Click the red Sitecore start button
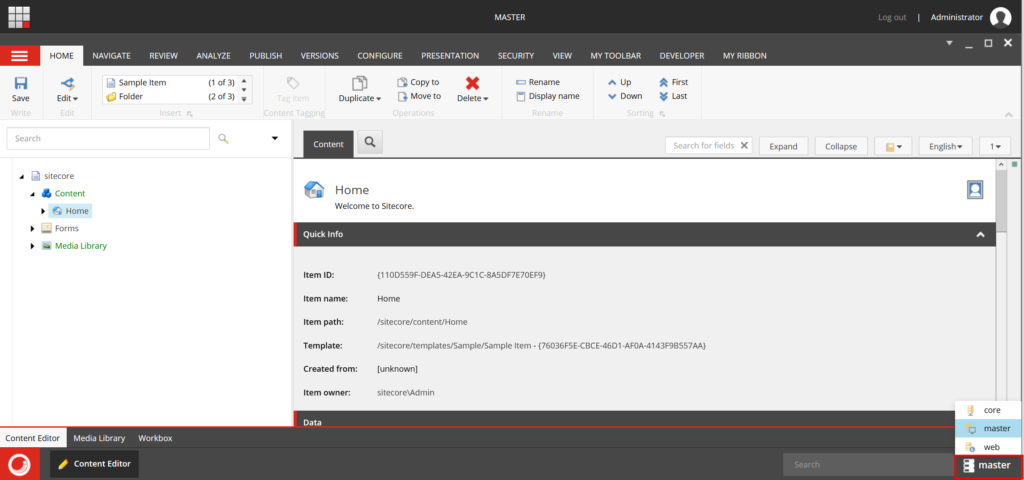The width and height of the screenshot is (1024, 480). [x=19, y=464]
